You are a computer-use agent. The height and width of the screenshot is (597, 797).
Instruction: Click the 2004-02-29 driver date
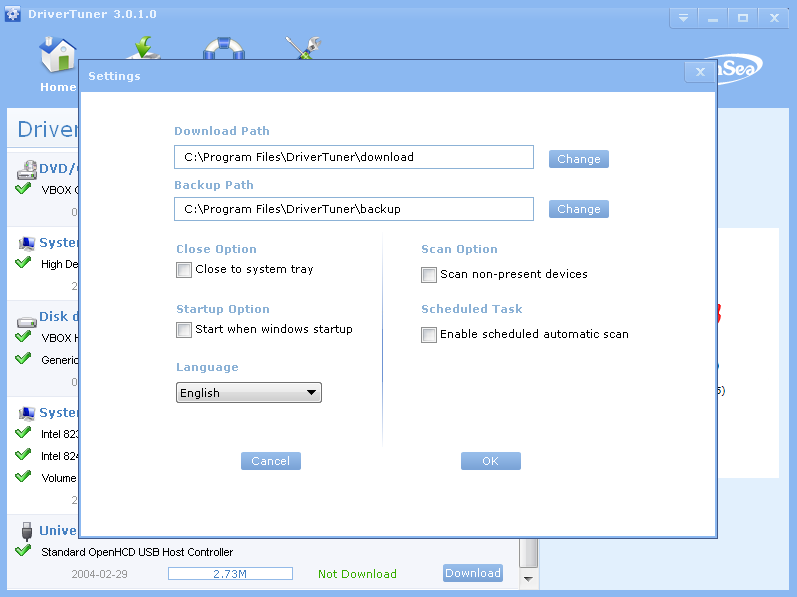[99, 574]
